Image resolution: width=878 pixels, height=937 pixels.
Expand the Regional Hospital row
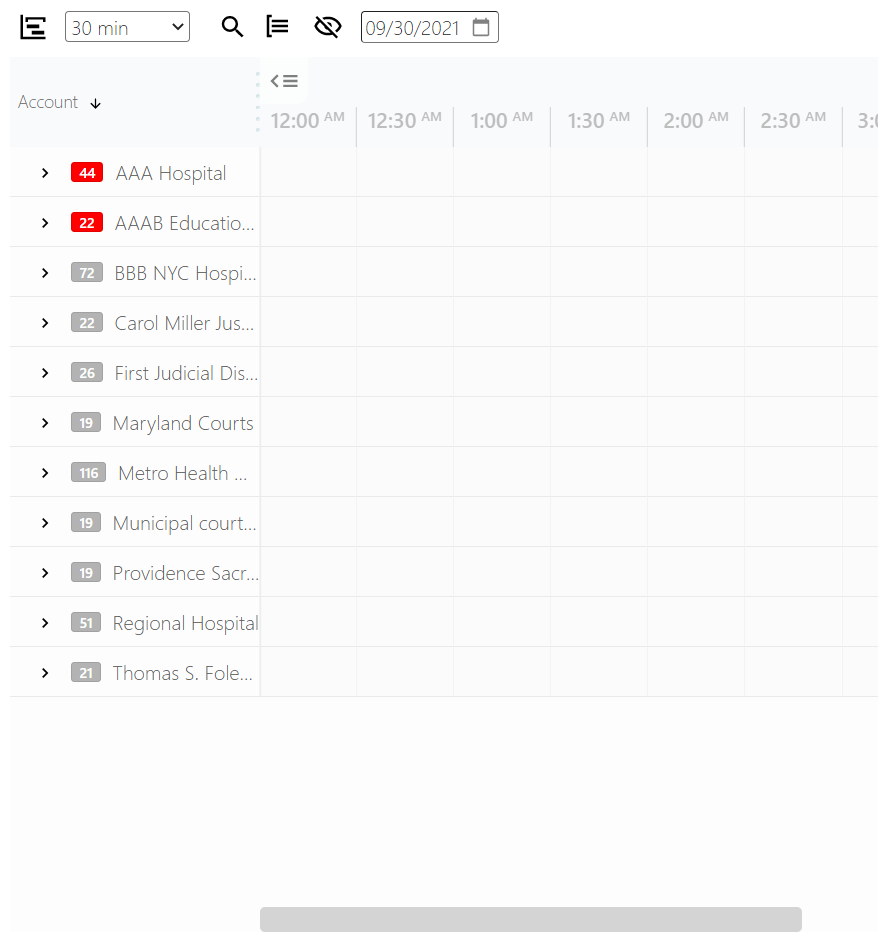(x=45, y=623)
